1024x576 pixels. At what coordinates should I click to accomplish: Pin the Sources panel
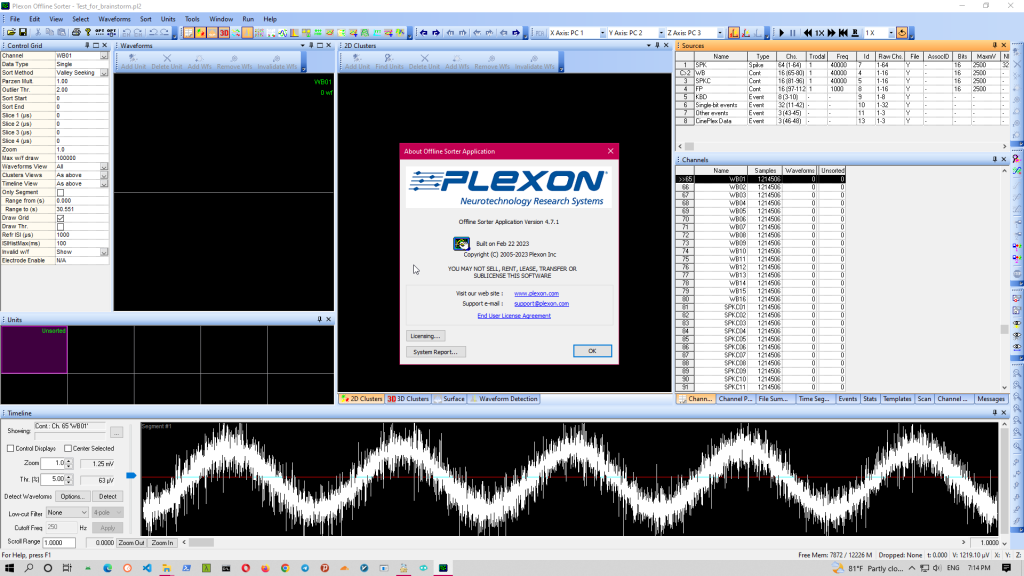pos(995,46)
